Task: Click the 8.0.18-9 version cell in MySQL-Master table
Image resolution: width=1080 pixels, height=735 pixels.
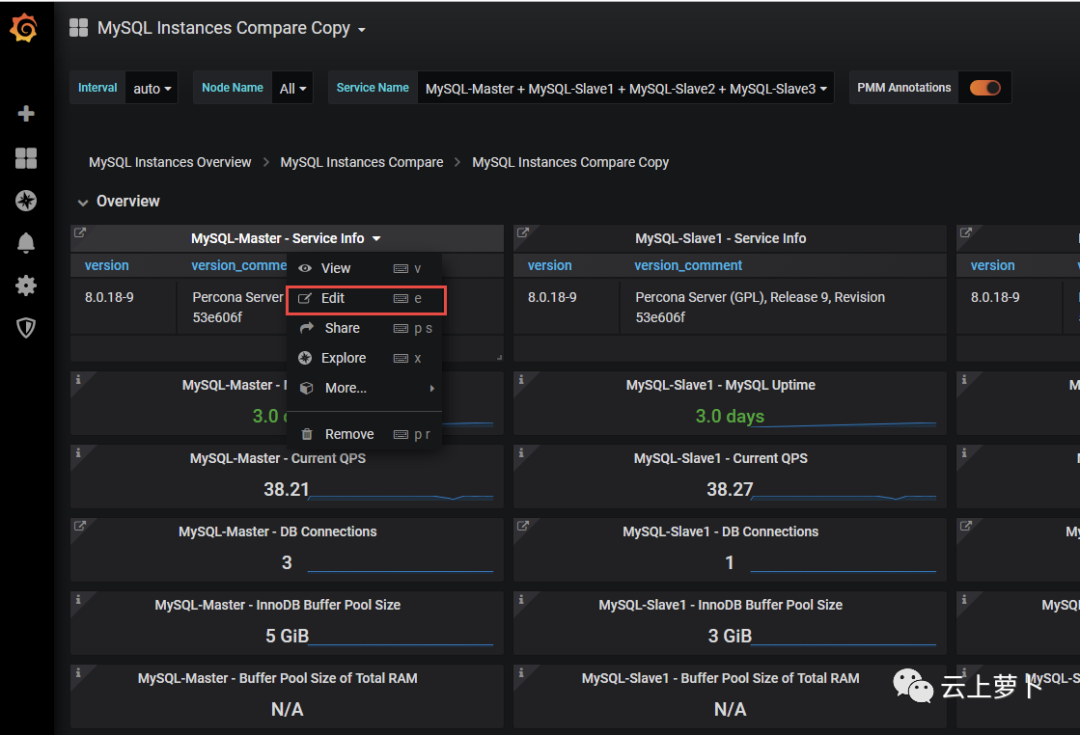Action: (x=110, y=297)
